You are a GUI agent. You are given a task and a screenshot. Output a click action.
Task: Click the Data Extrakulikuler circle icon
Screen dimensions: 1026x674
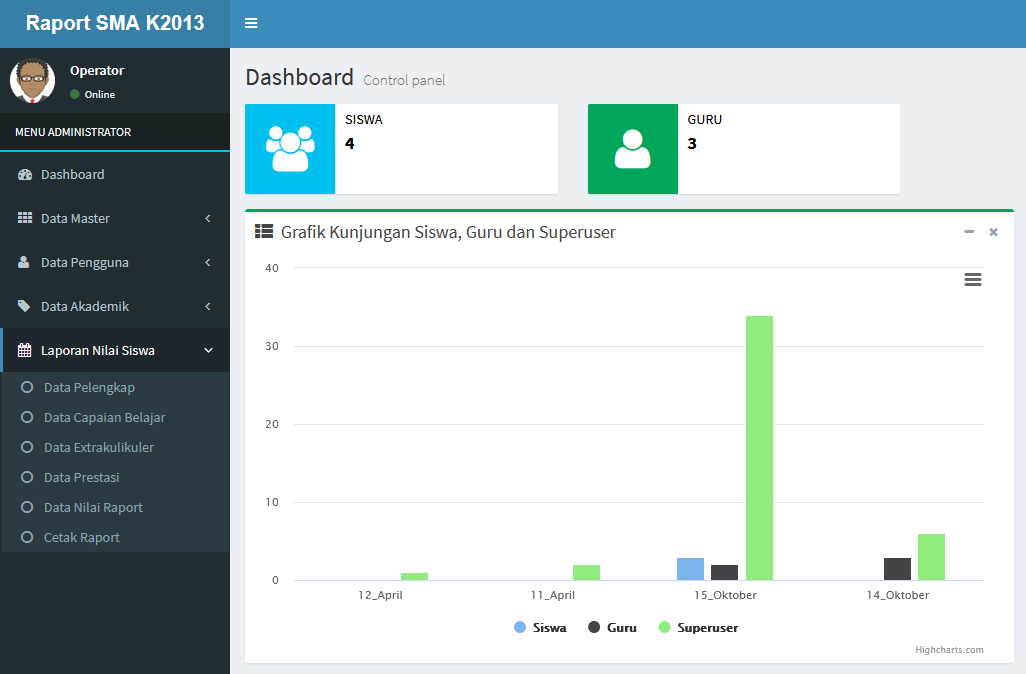coord(27,447)
